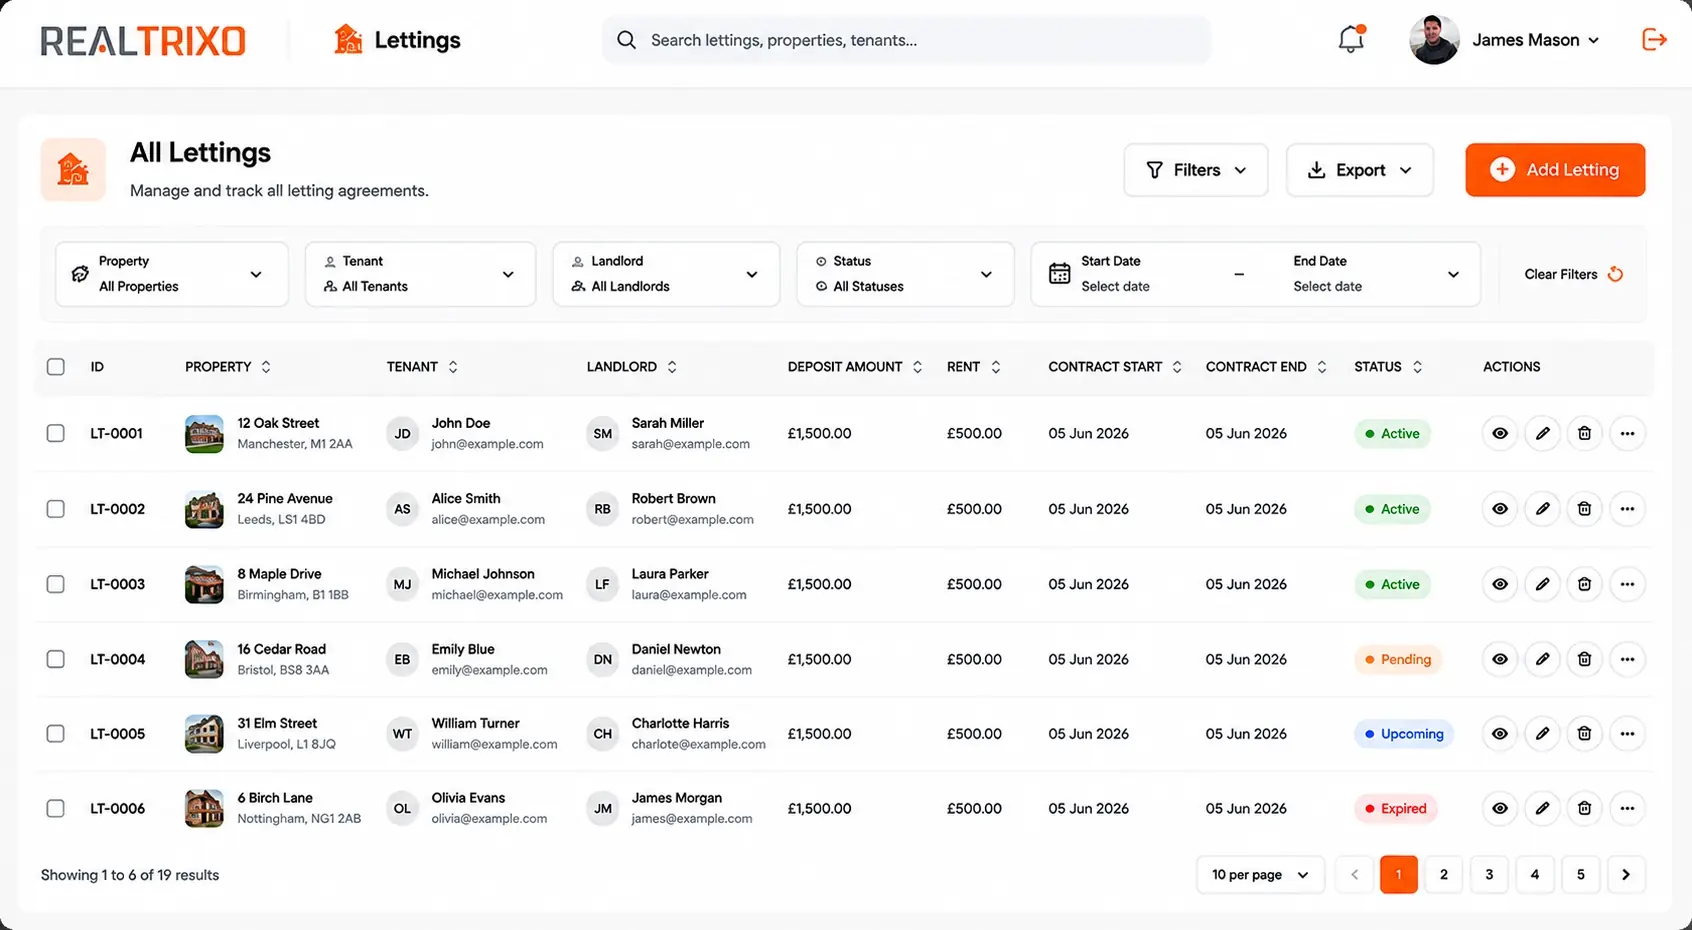This screenshot has height=930, width=1692.
Task: Open the Tenant filter dropdown
Action: (420, 274)
